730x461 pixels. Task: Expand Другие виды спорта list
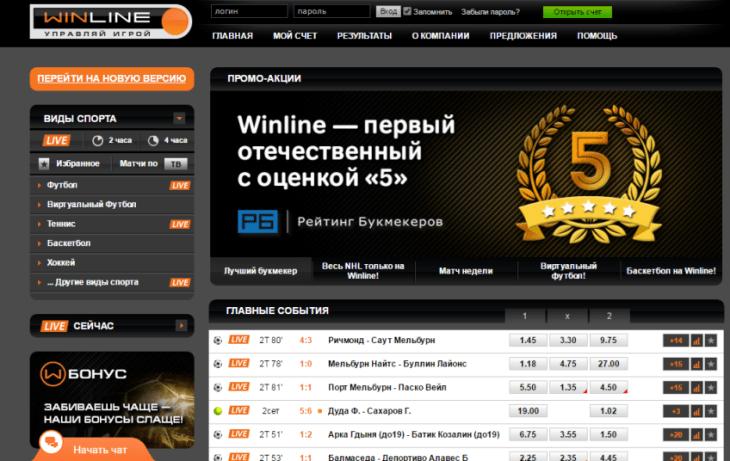coord(112,282)
